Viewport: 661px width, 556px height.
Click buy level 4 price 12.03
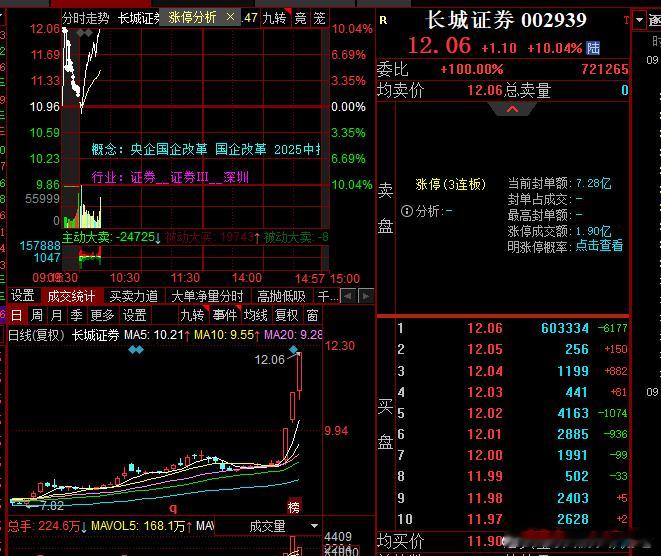coord(485,392)
